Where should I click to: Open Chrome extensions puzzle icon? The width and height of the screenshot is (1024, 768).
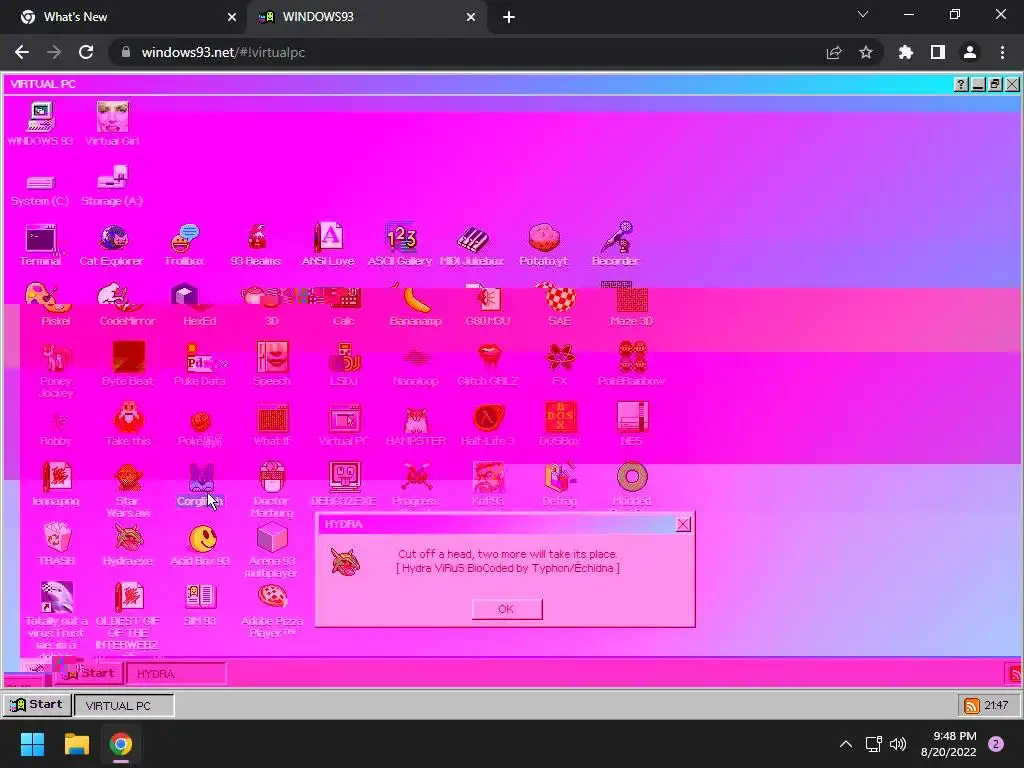point(906,52)
